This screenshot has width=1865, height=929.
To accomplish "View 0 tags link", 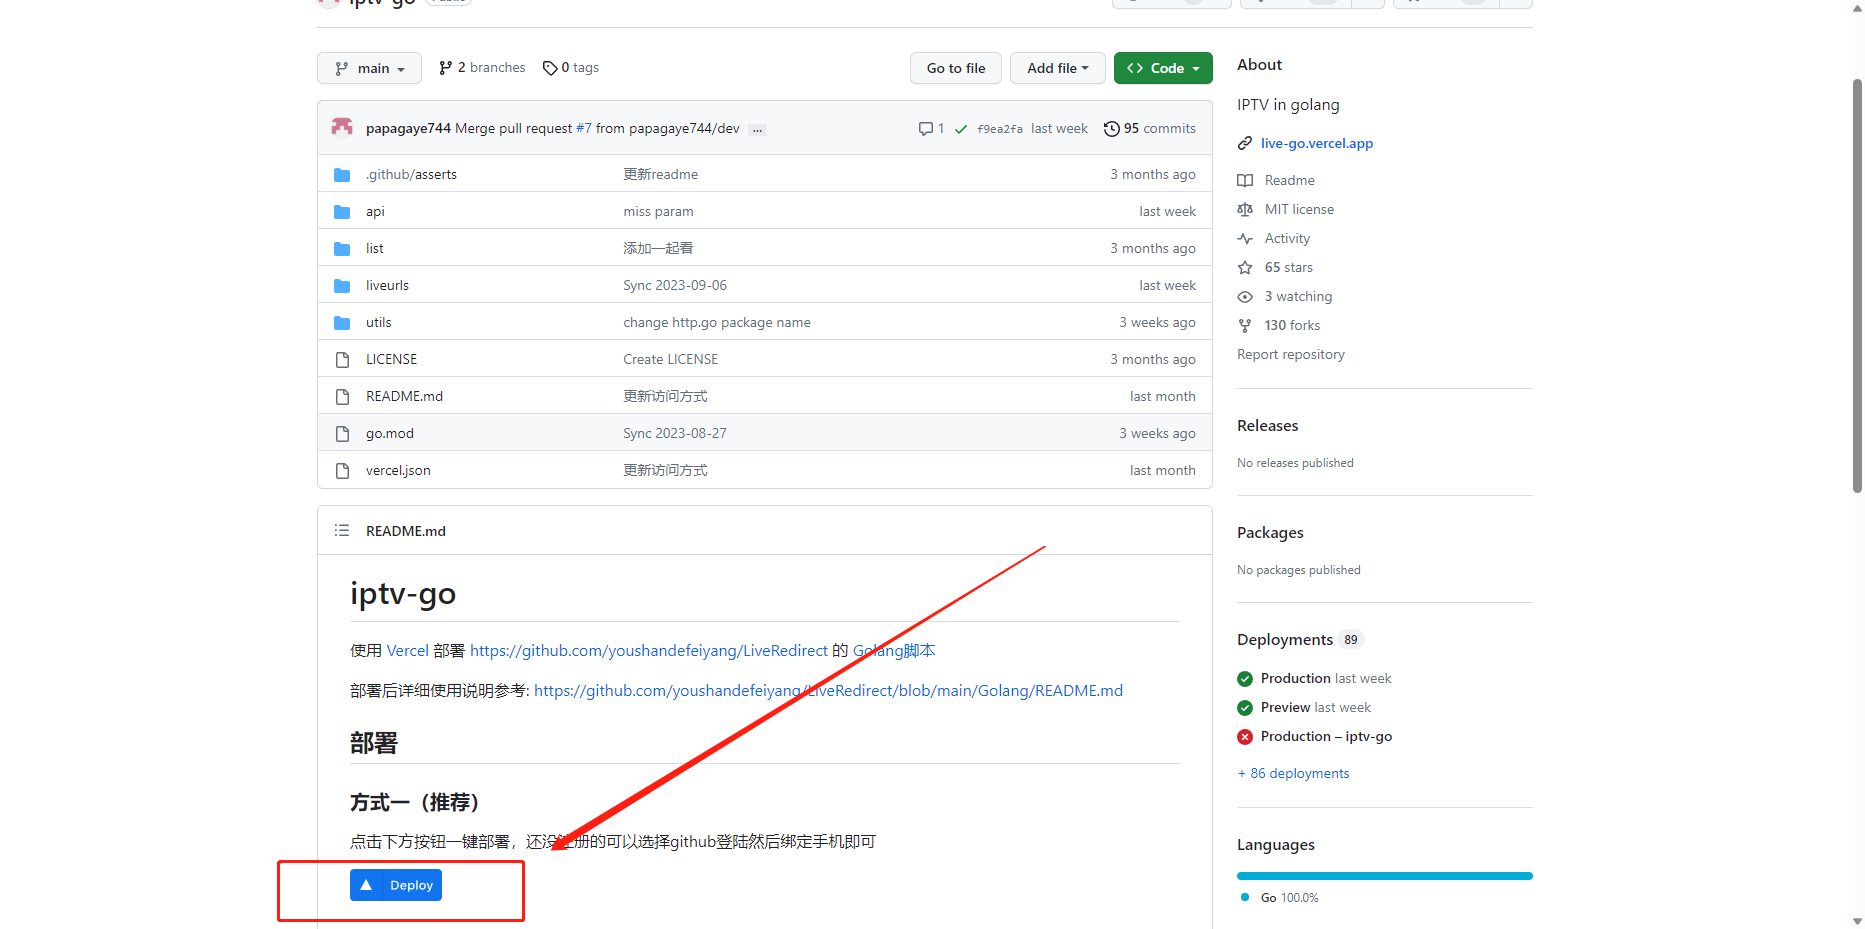I will point(571,68).
